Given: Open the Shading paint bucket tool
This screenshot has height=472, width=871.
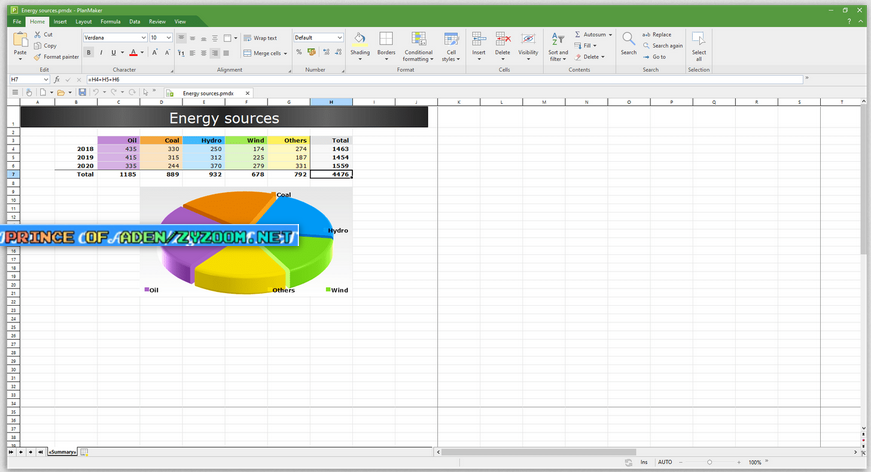Looking at the screenshot, I should tap(360, 39).
